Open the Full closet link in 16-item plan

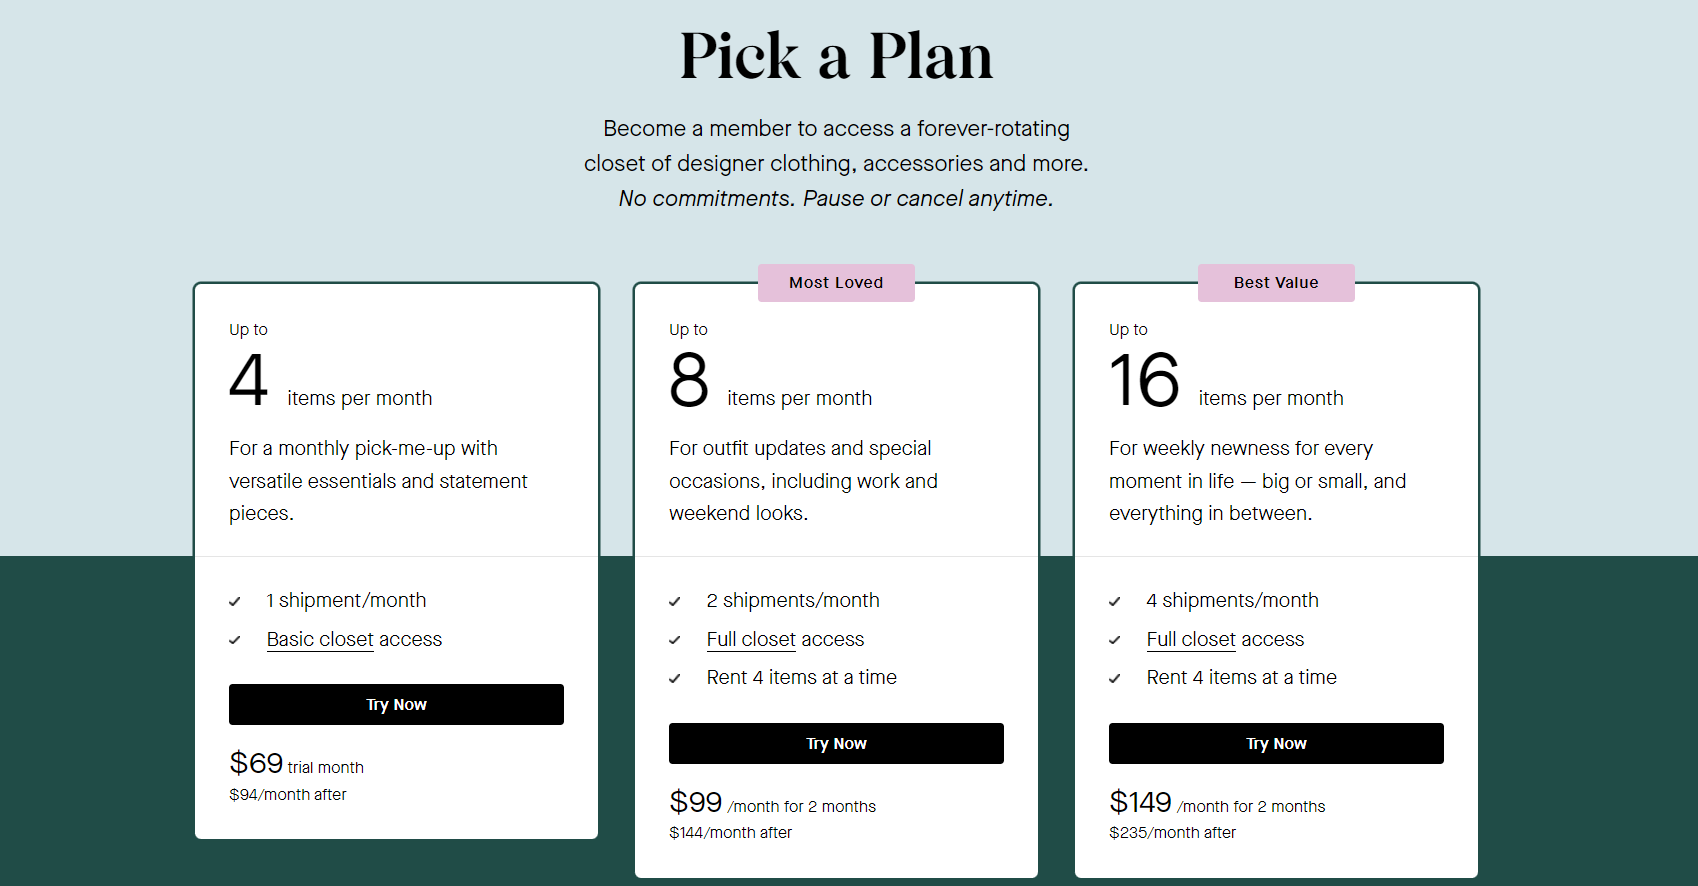tap(1191, 640)
